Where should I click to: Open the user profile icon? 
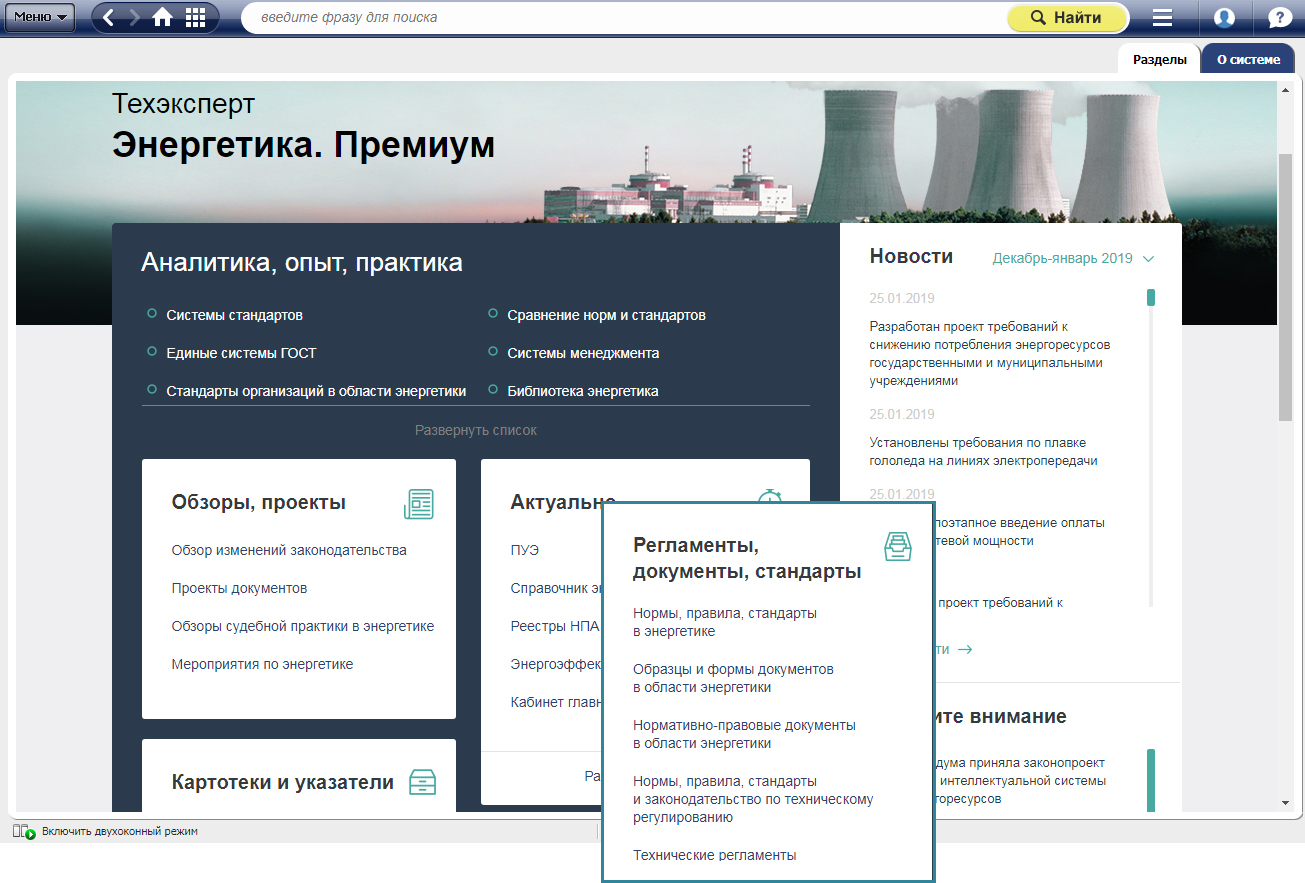(x=1224, y=18)
